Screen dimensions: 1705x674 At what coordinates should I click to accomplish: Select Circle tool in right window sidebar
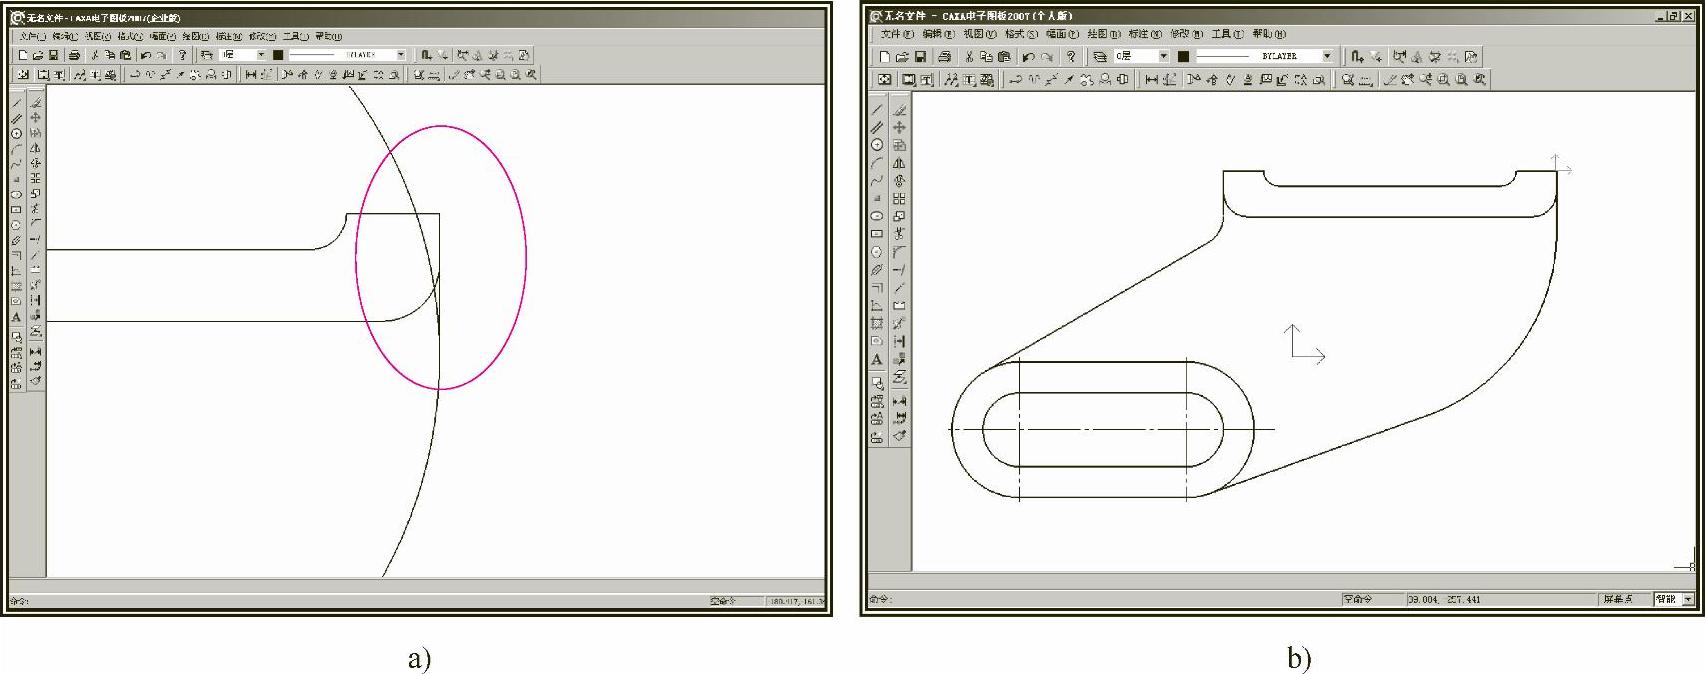(x=877, y=145)
